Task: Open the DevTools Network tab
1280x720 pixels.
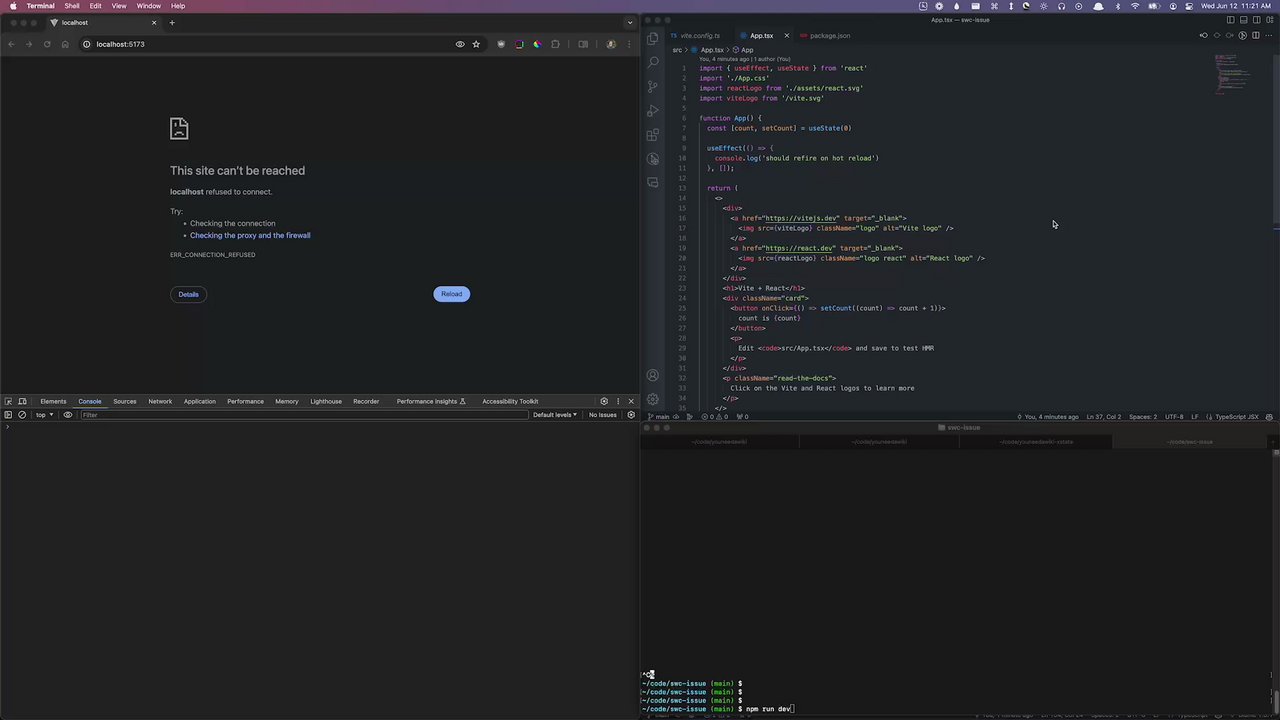Action: (x=160, y=401)
